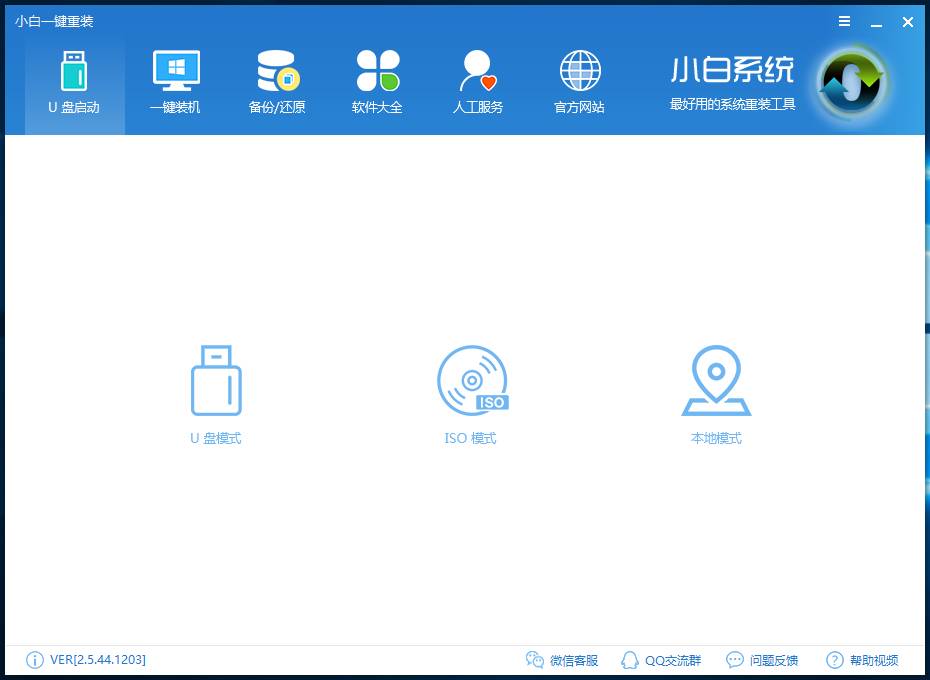Viewport: 930px width, 680px height.
Task: Select the ISO 模式 text label
Action: 470,438
